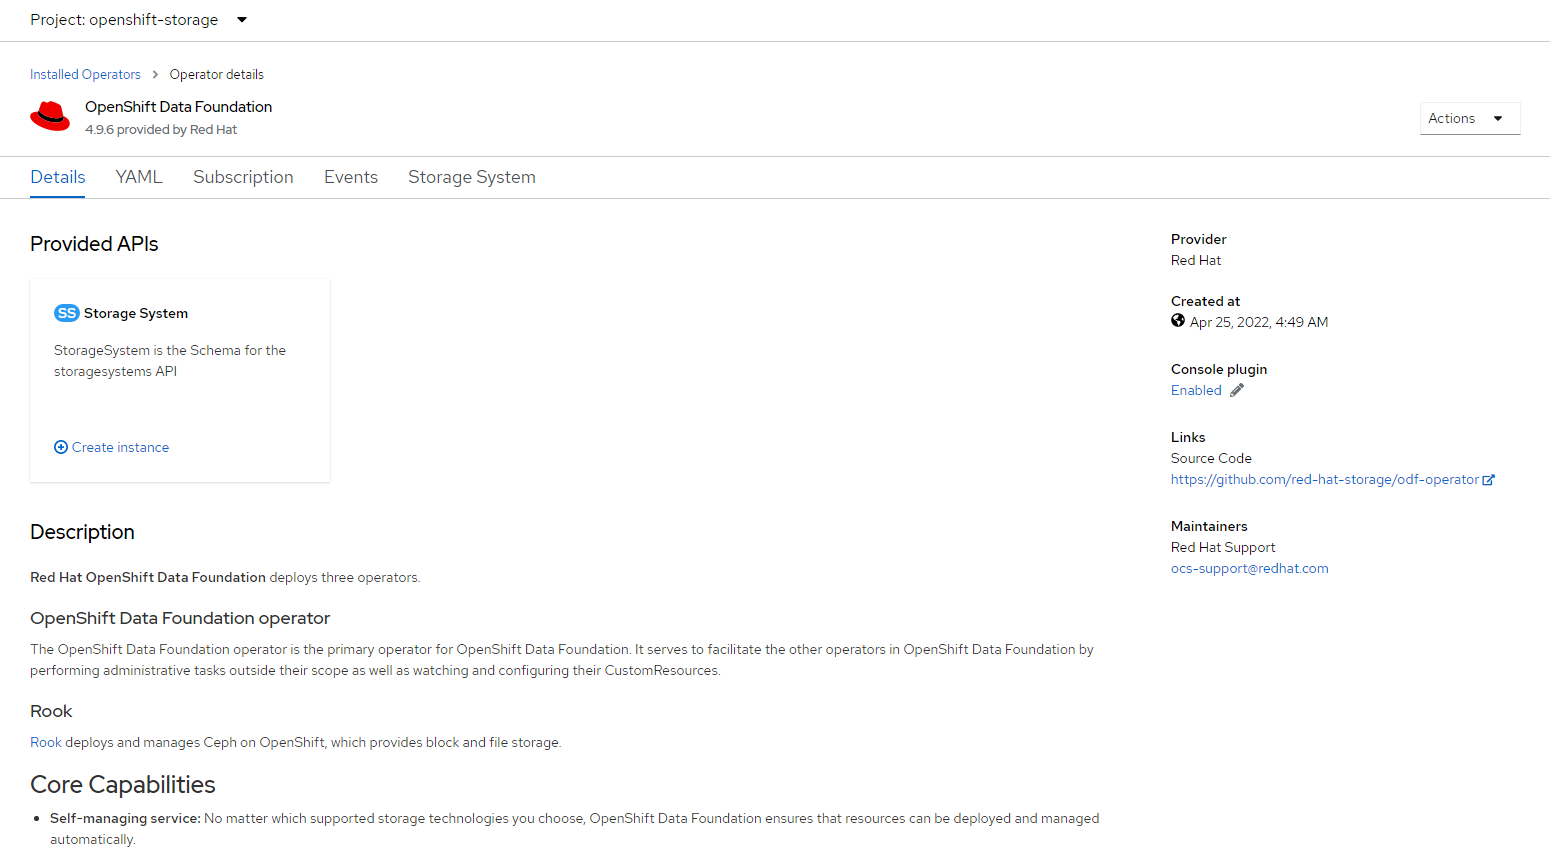
Task: Click ocs-support@redhat.com email link
Action: 1250,568
